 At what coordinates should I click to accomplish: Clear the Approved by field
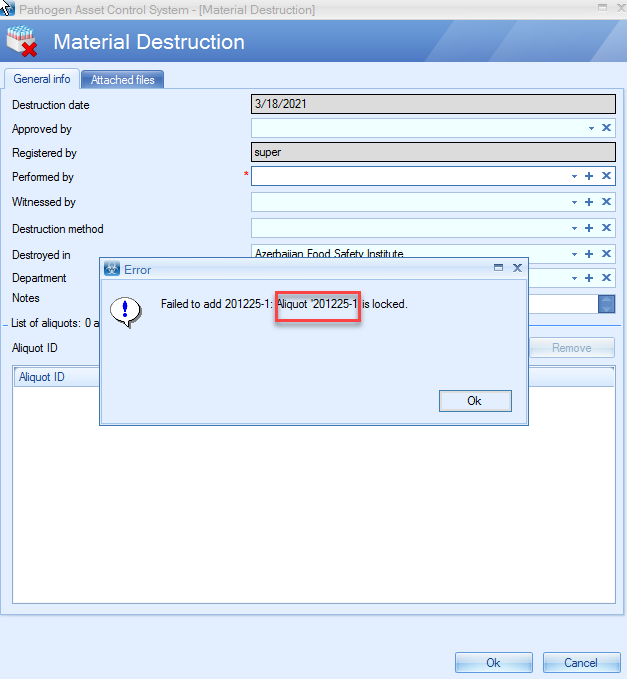pos(606,128)
